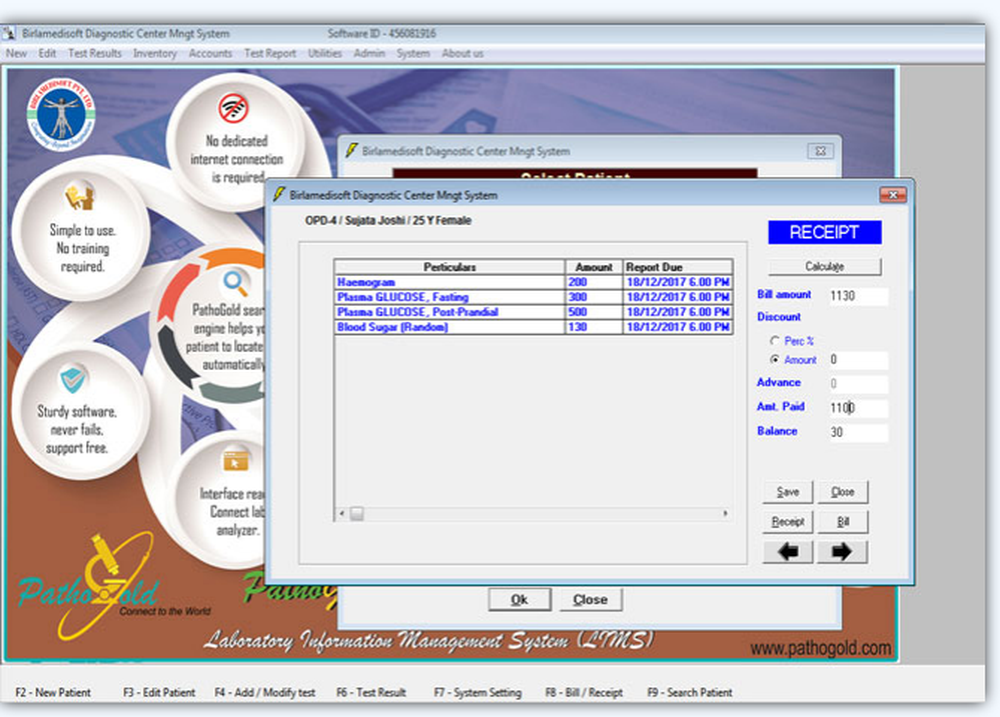1000x717 pixels.
Task: Click the Perticulars column header
Action: [x=450, y=267]
